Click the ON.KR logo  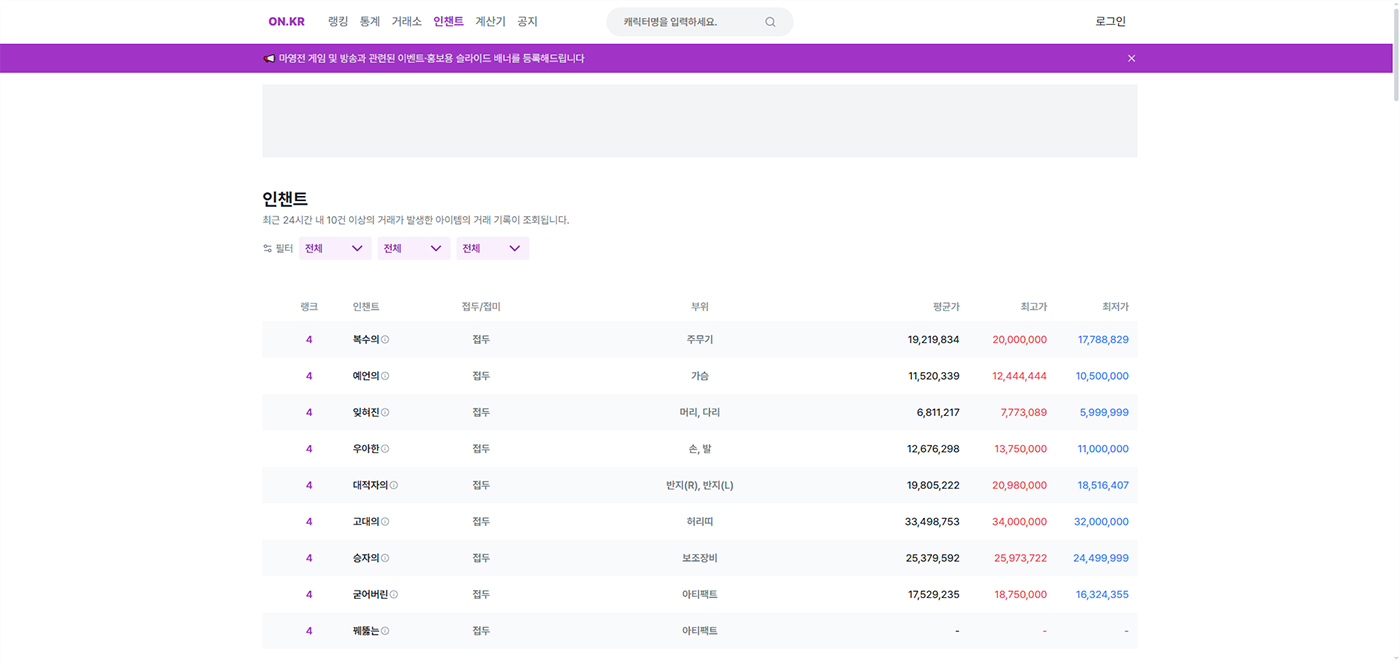pyautogui.click(x=286, y=21)
